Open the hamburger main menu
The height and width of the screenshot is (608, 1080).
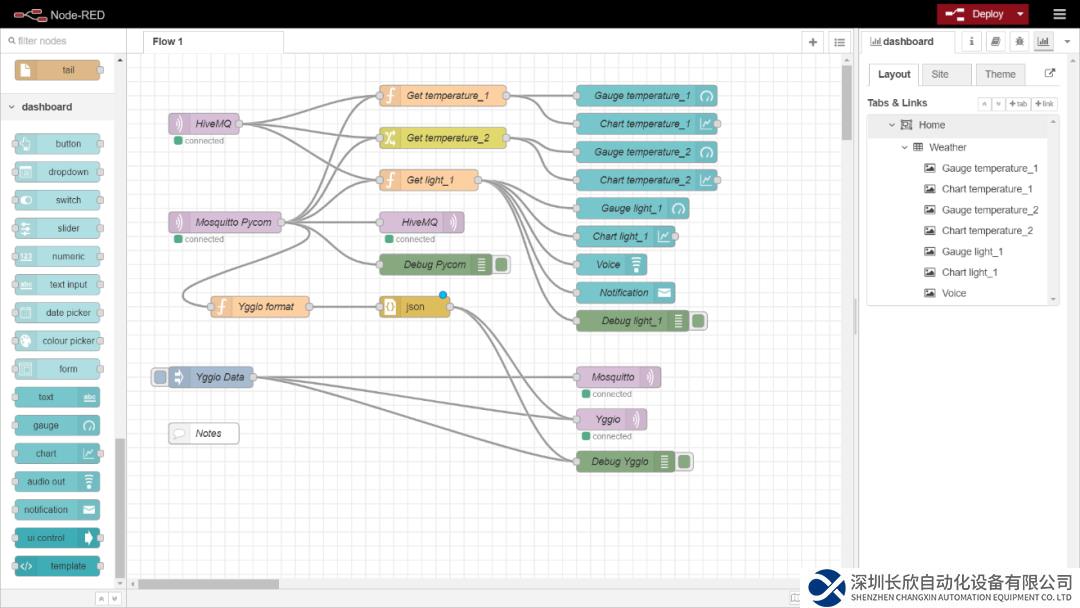click(1059, 14)
